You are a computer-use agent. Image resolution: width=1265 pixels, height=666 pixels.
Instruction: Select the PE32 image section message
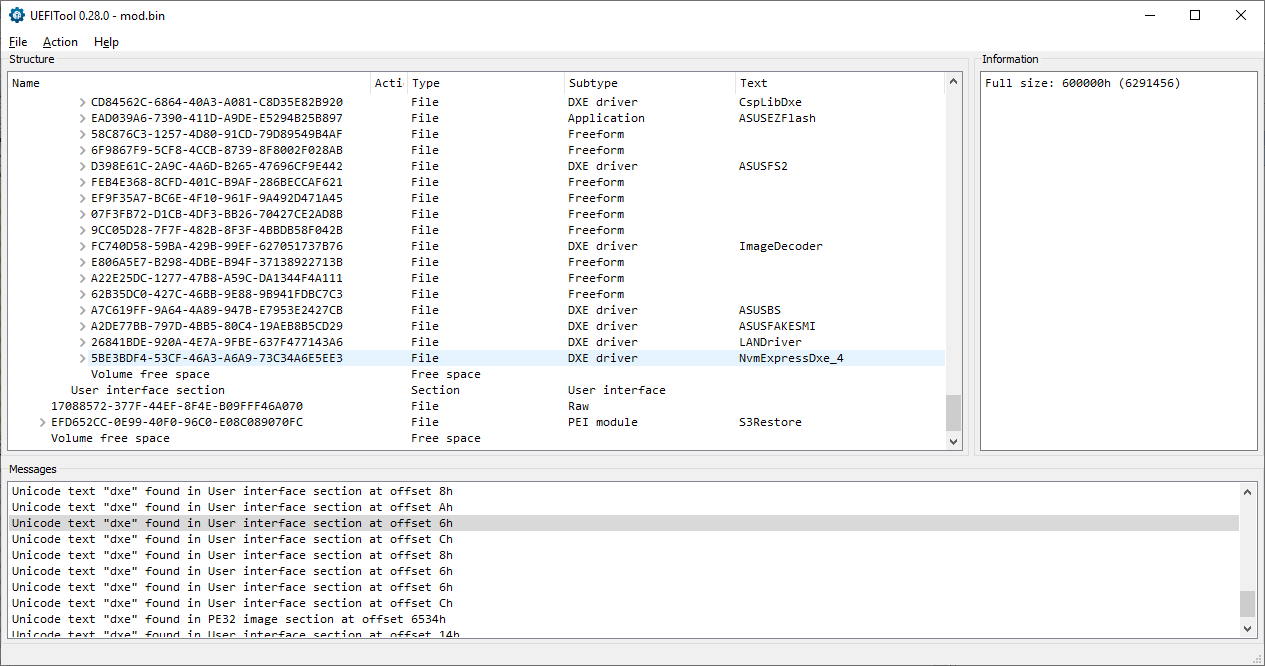point(228,619)
